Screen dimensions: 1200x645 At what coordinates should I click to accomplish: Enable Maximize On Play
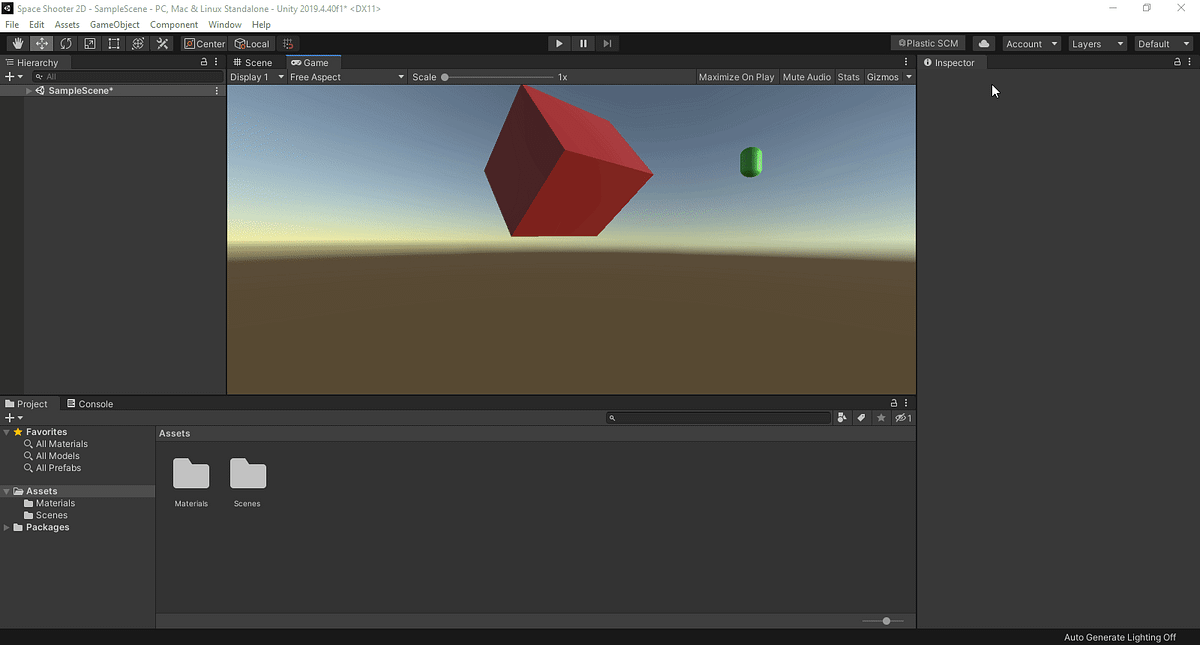click(737, 77)
